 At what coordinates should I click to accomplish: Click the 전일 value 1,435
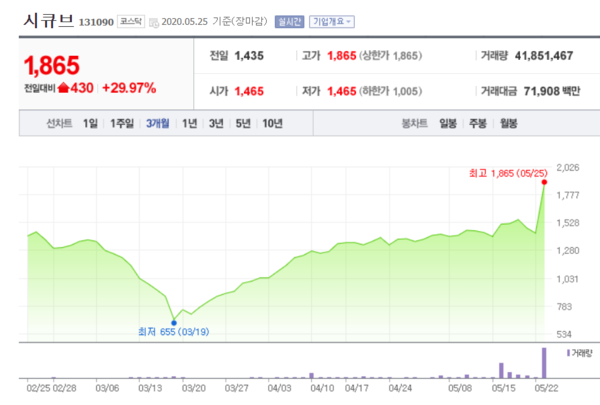pyautogui.click(x=249, y=56)
